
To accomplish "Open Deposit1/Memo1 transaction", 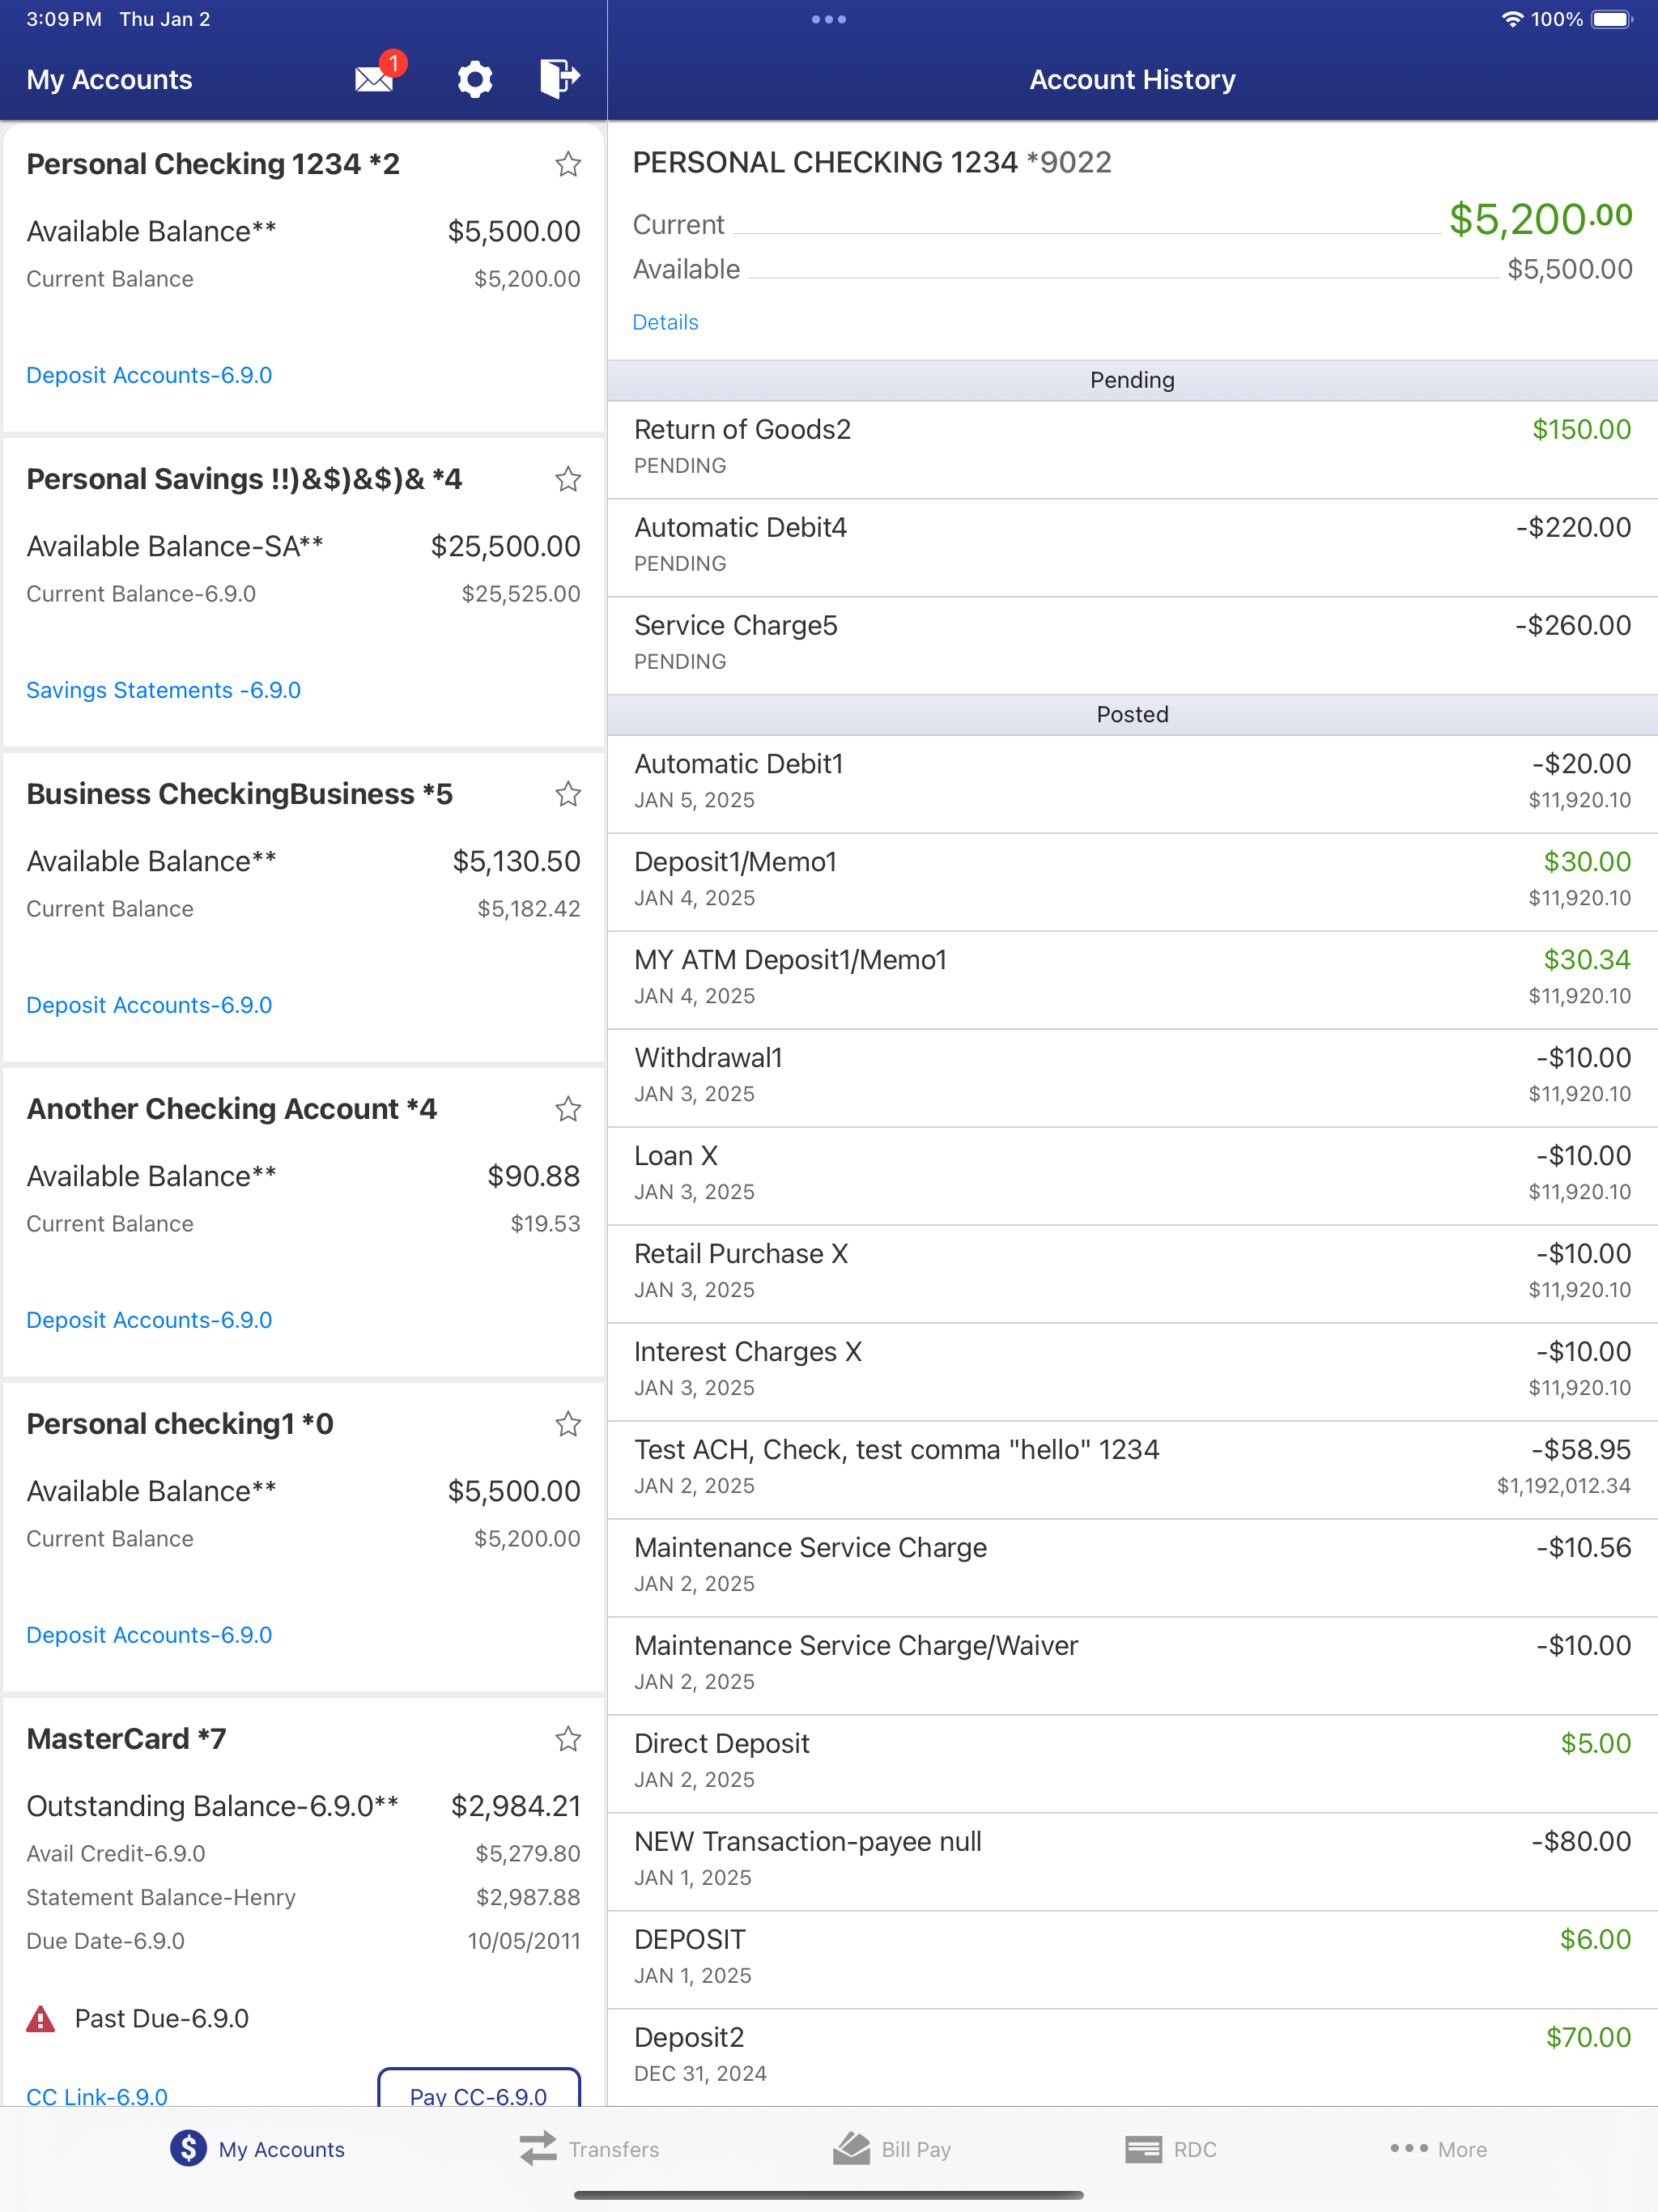I will point(1132,882).
